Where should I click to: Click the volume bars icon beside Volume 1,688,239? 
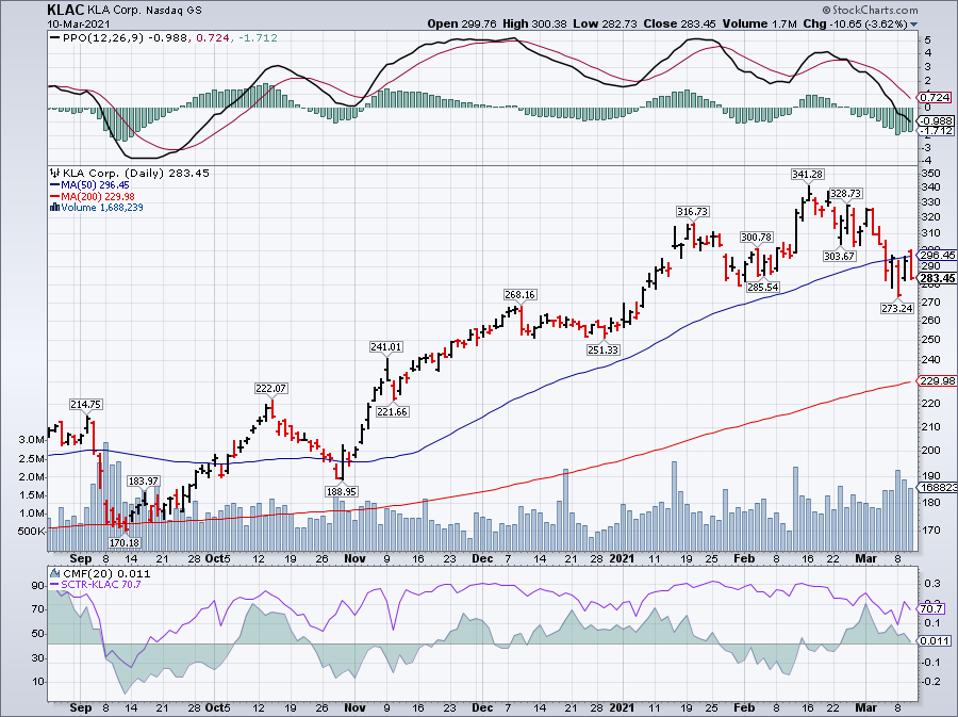tap(55, 208)
